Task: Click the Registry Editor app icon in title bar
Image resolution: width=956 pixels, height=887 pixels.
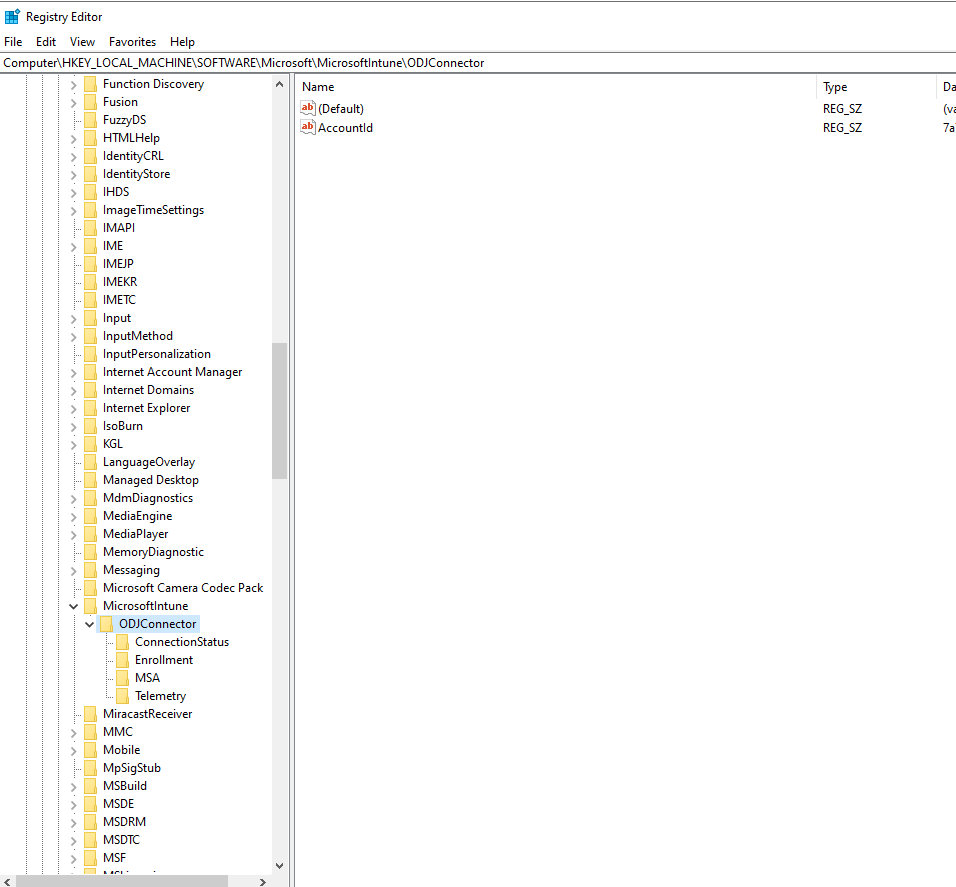Action: click(x=12, y=16)
